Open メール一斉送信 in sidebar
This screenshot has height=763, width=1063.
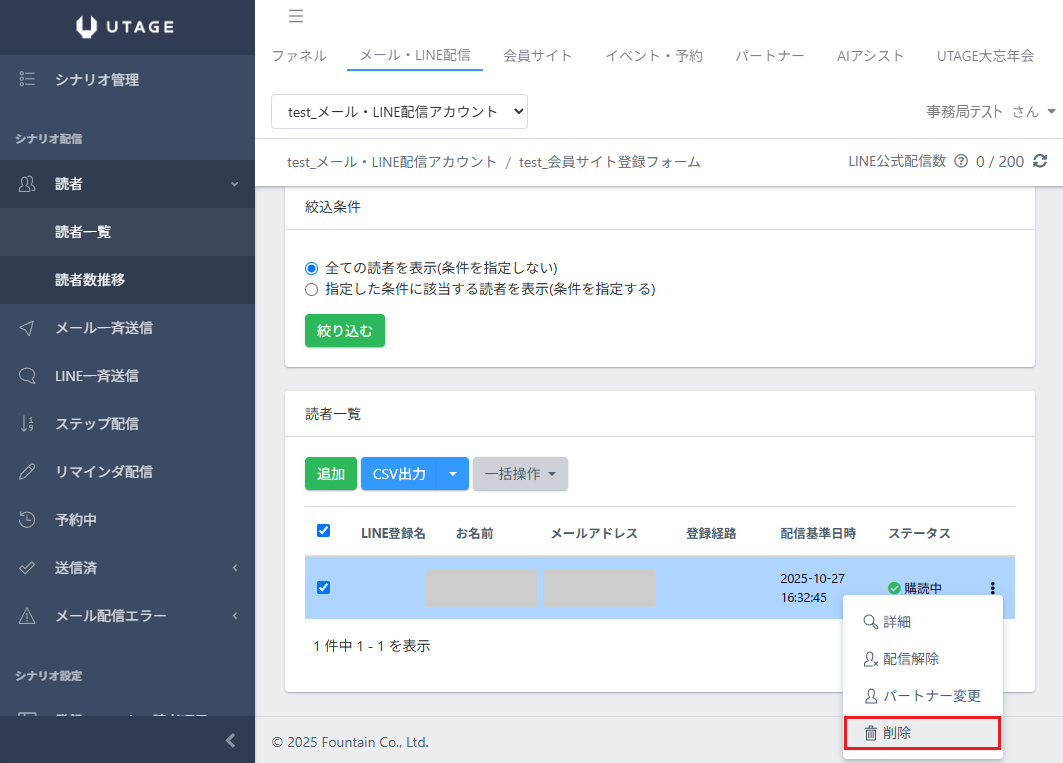(x=103, y=328)
